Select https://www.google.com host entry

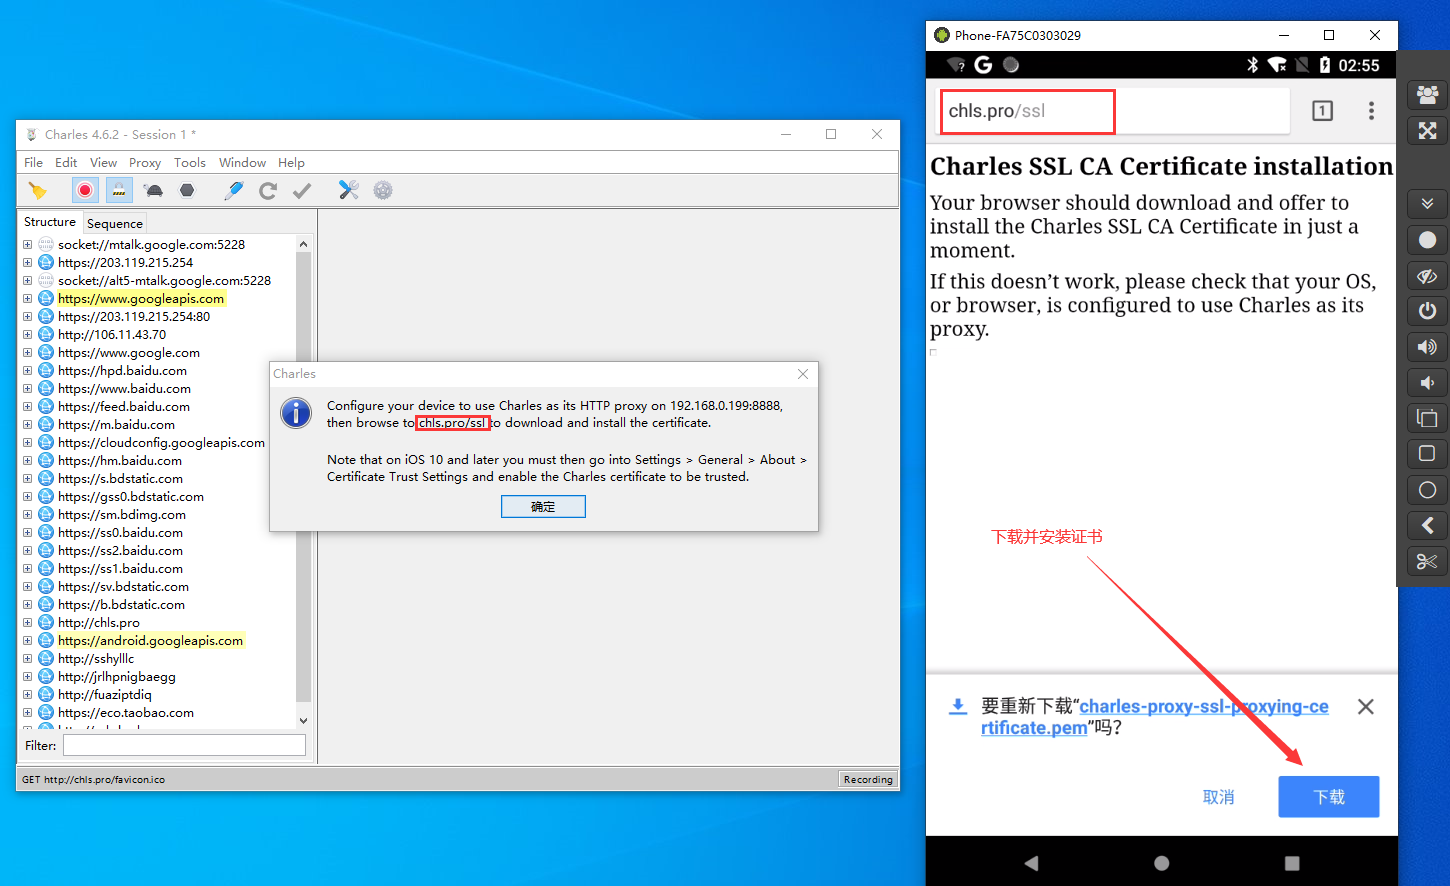[x=129, y=352]
